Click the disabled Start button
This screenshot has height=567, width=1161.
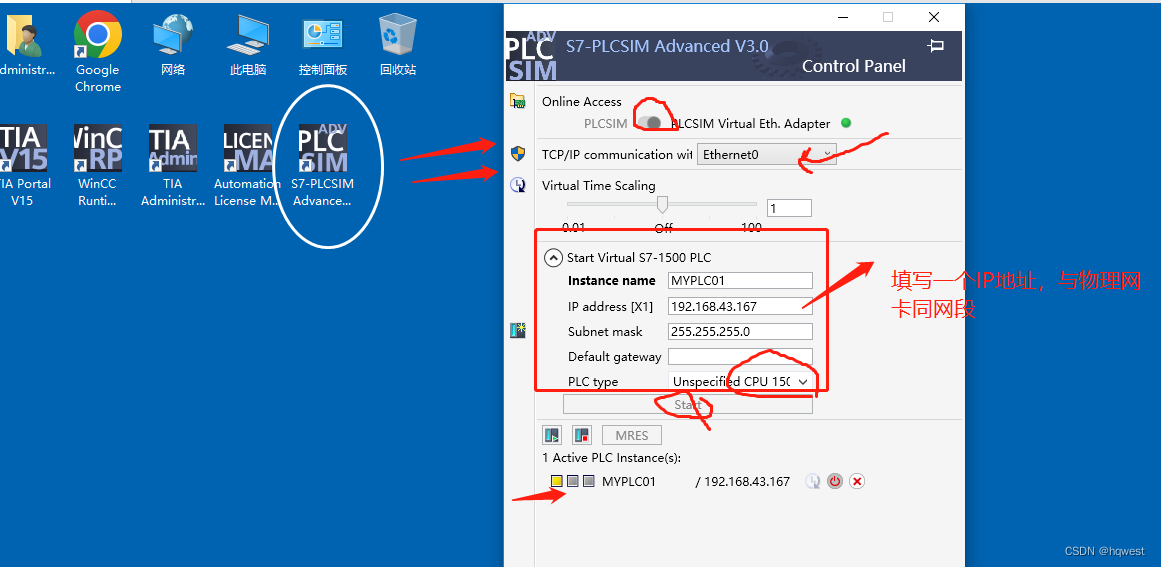point(688,405)
